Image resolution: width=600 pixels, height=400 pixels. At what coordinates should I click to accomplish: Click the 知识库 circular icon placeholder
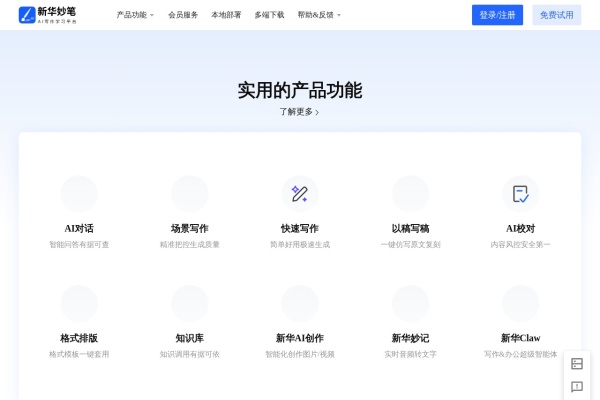pos(189,304)
